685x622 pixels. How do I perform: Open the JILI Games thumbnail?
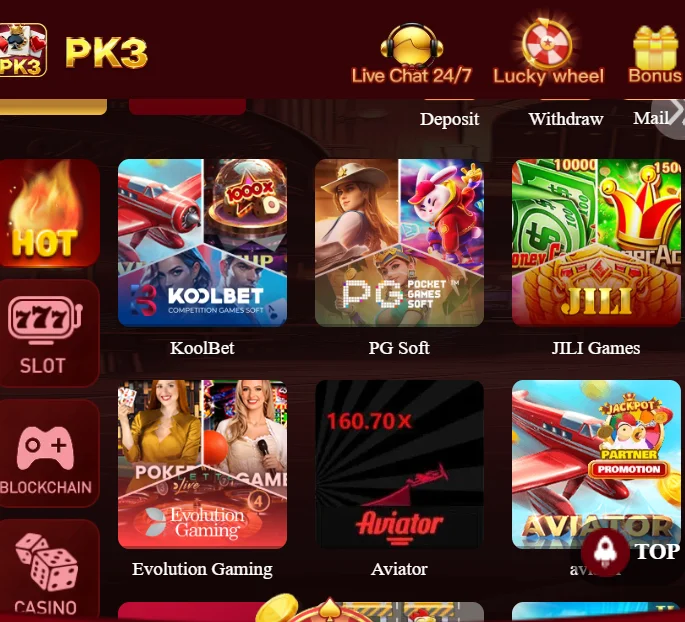[596, 243]
